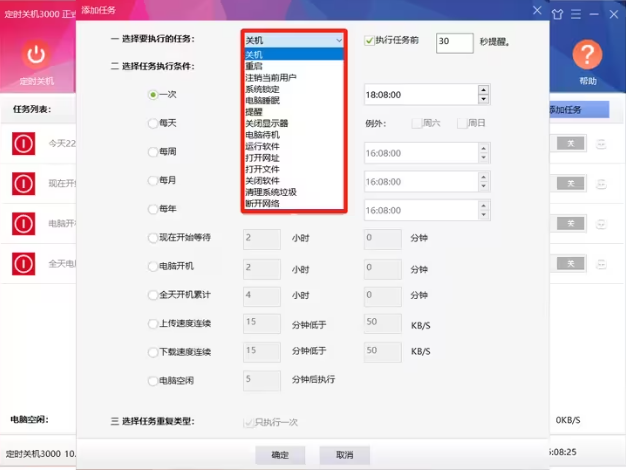Check the 周日 exception checkbox

click(x=462, y=123)
